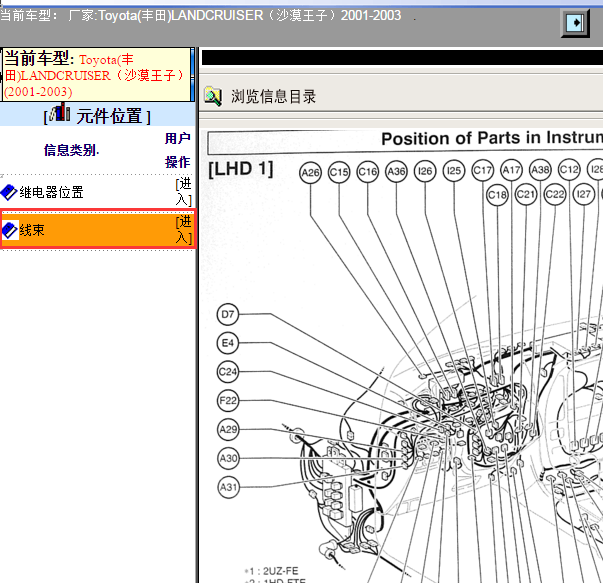Screen dimensions: 603x583
Task: Click the connector label A30 in diagram
Action: 228,458
